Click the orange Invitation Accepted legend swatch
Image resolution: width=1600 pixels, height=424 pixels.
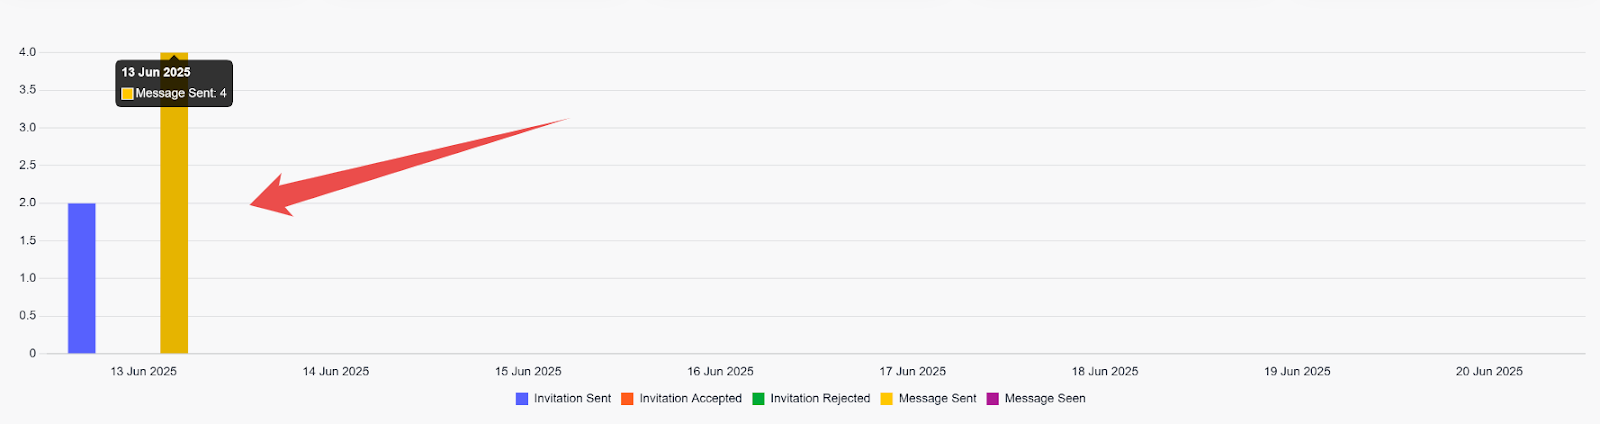click(x=627, y=399)
